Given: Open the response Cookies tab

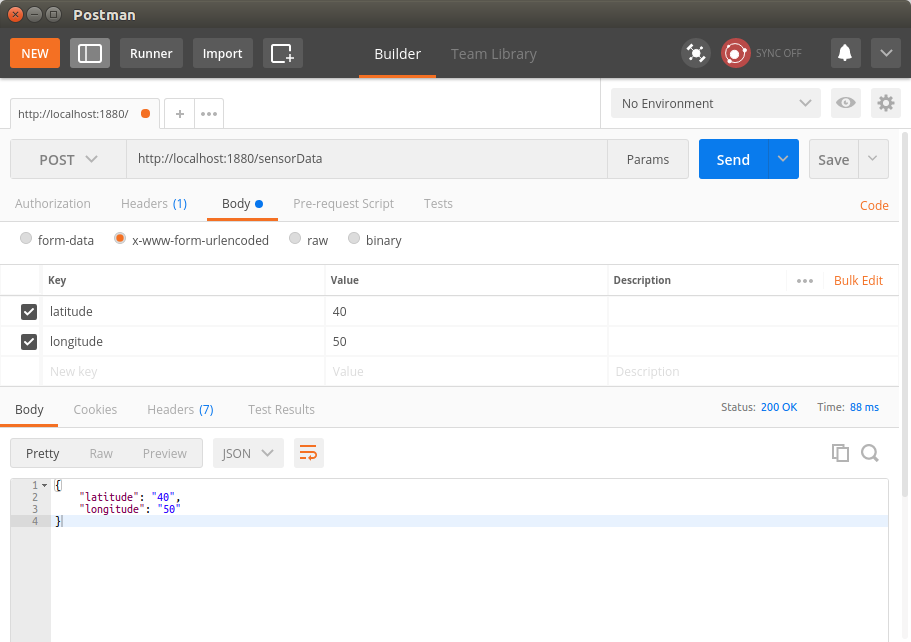Looking at the screenshot, I should pos(95,410).
